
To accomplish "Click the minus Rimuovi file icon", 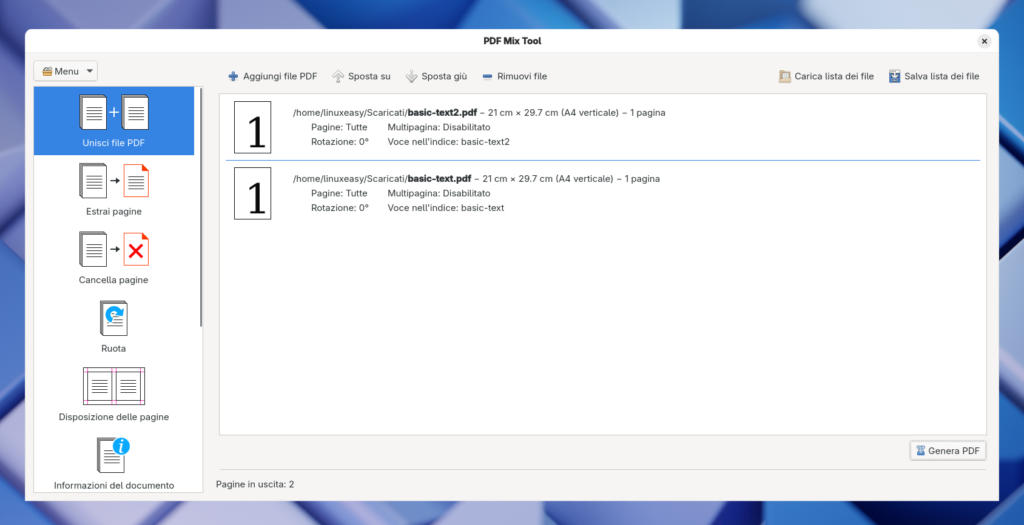I will click(487, 76).
